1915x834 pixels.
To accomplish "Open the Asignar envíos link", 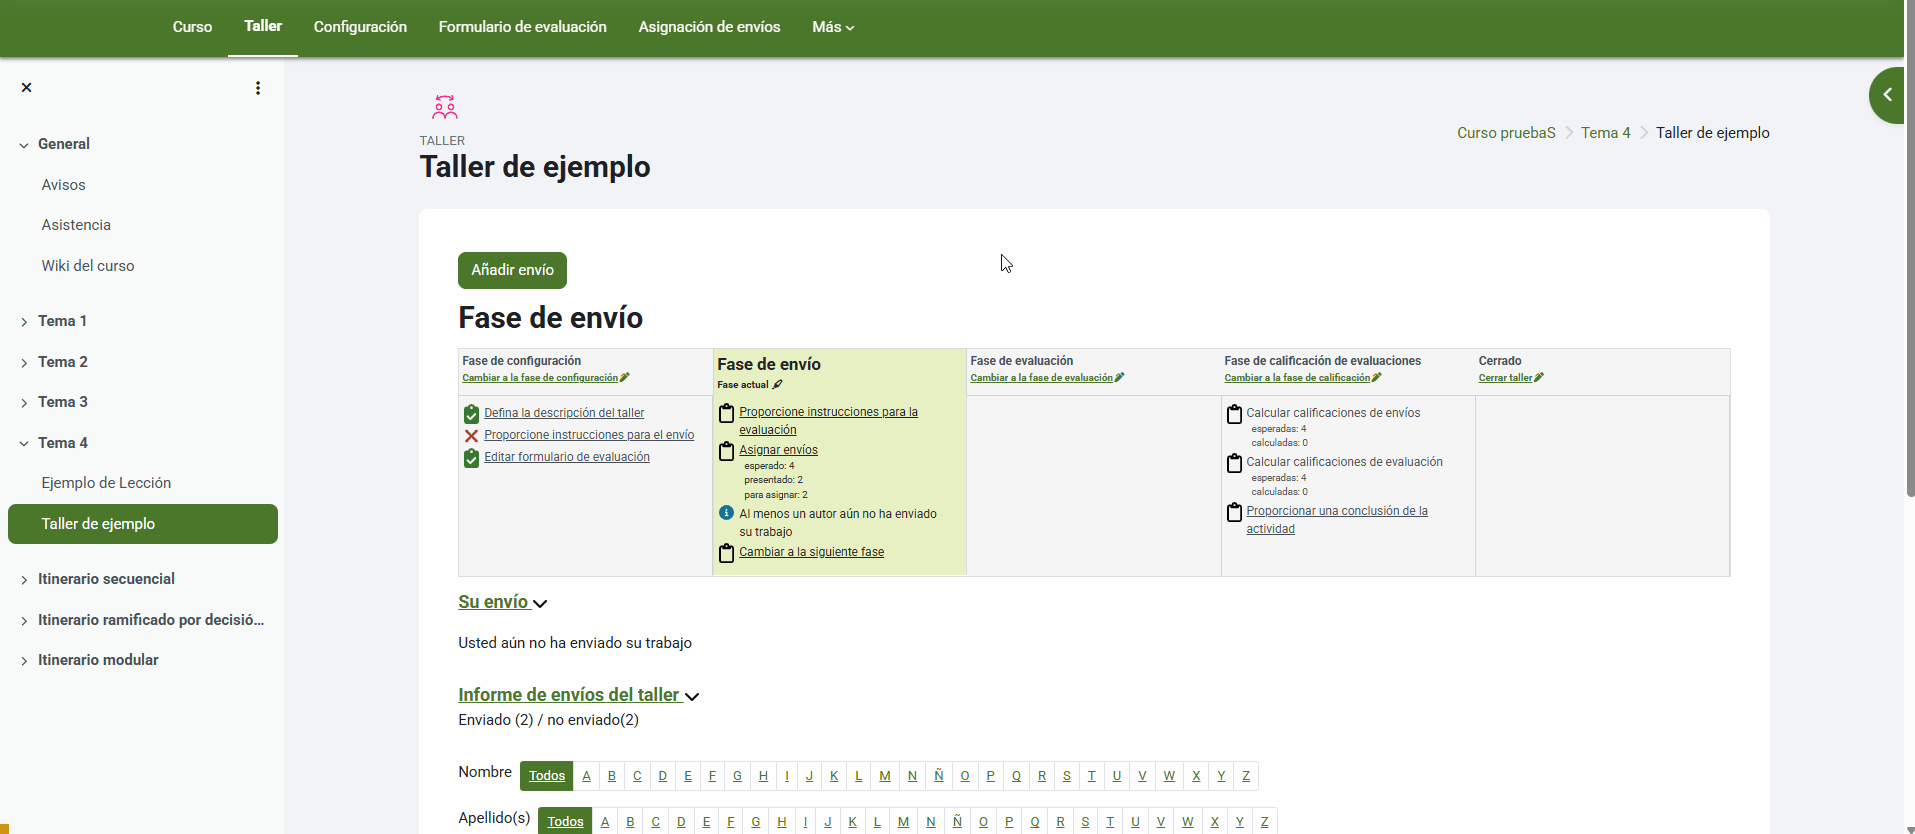I will (778, 450).
